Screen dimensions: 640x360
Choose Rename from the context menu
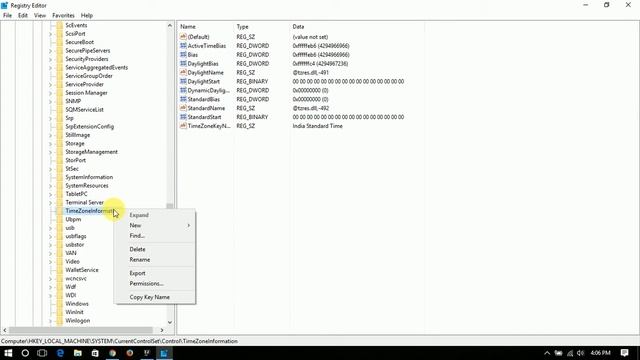click(155, 260)
